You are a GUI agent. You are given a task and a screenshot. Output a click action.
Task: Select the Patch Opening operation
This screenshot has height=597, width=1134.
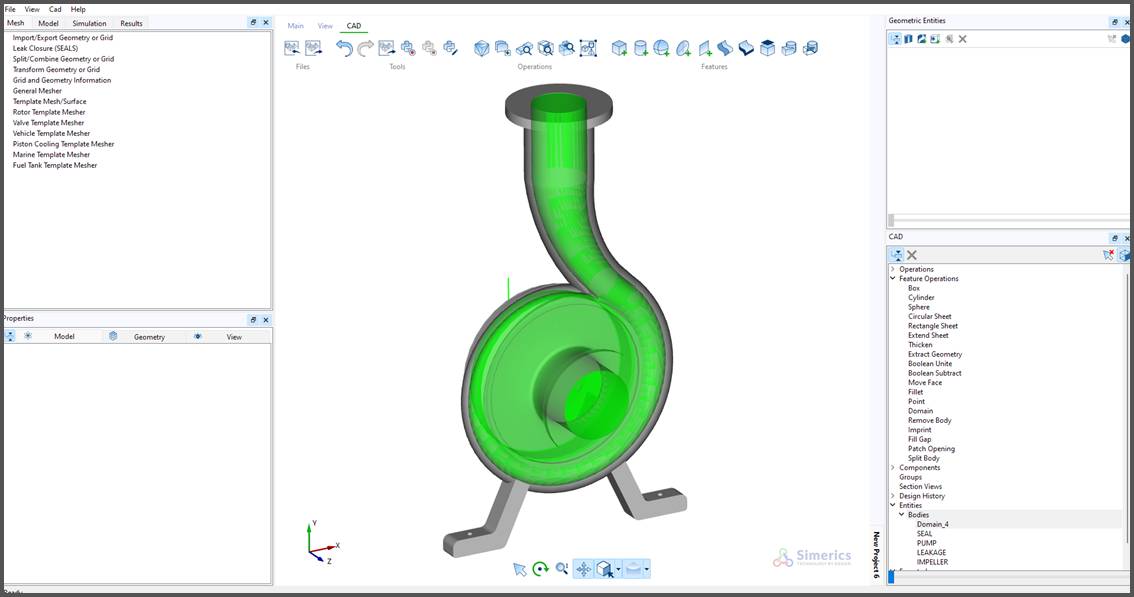[932, 449]
